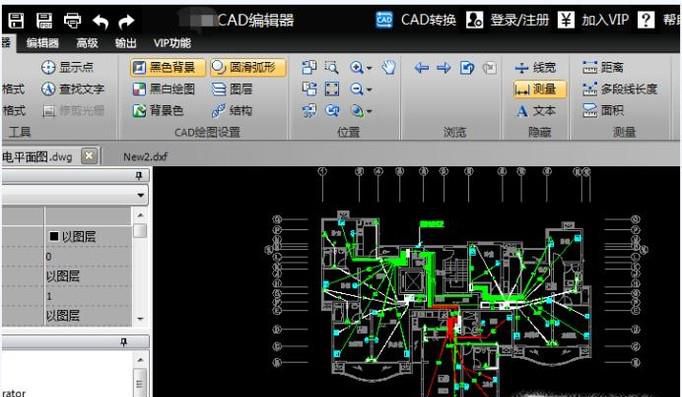Click 以图层 color swatch value
This screenshot has width=682, height=397.
coord(73,236)
